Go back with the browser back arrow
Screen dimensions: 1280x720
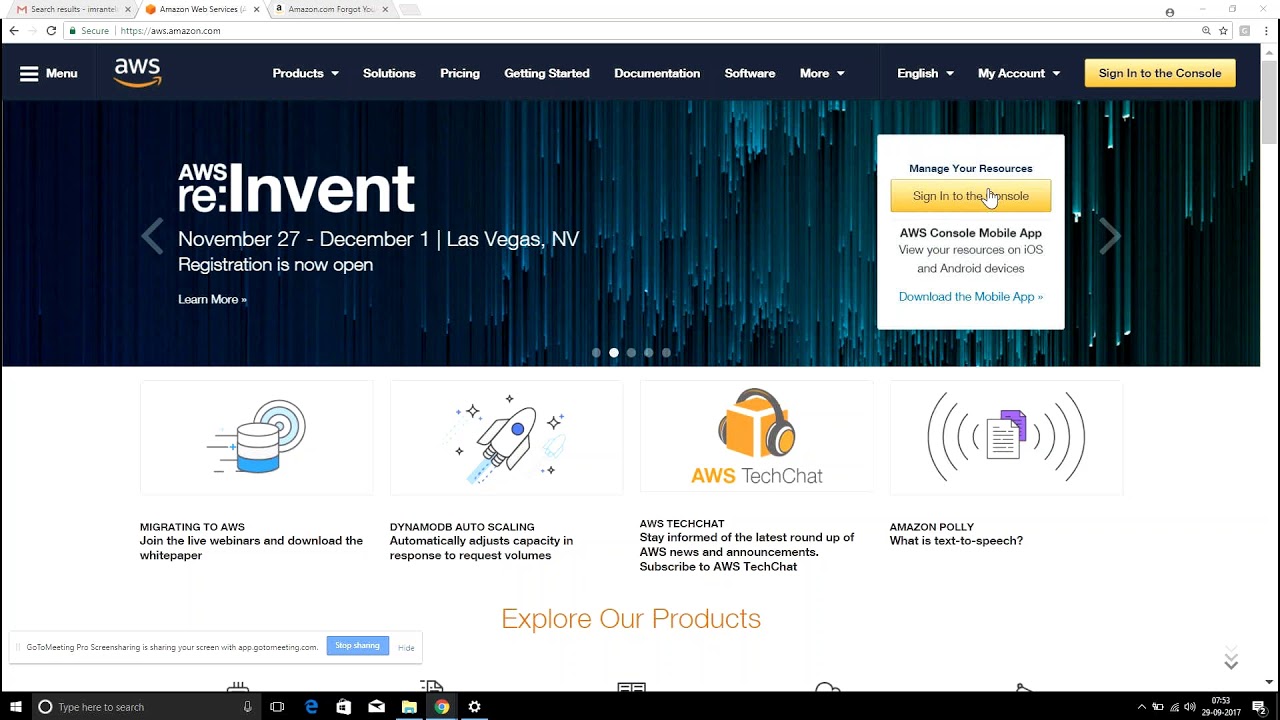click(14, 31)
